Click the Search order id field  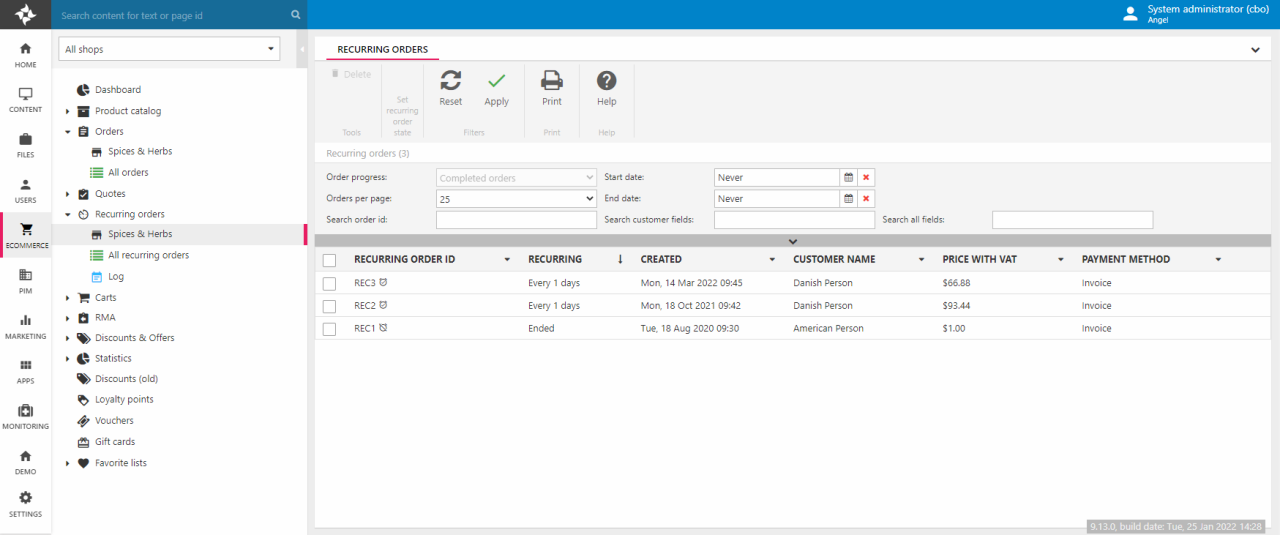(516, 220)
